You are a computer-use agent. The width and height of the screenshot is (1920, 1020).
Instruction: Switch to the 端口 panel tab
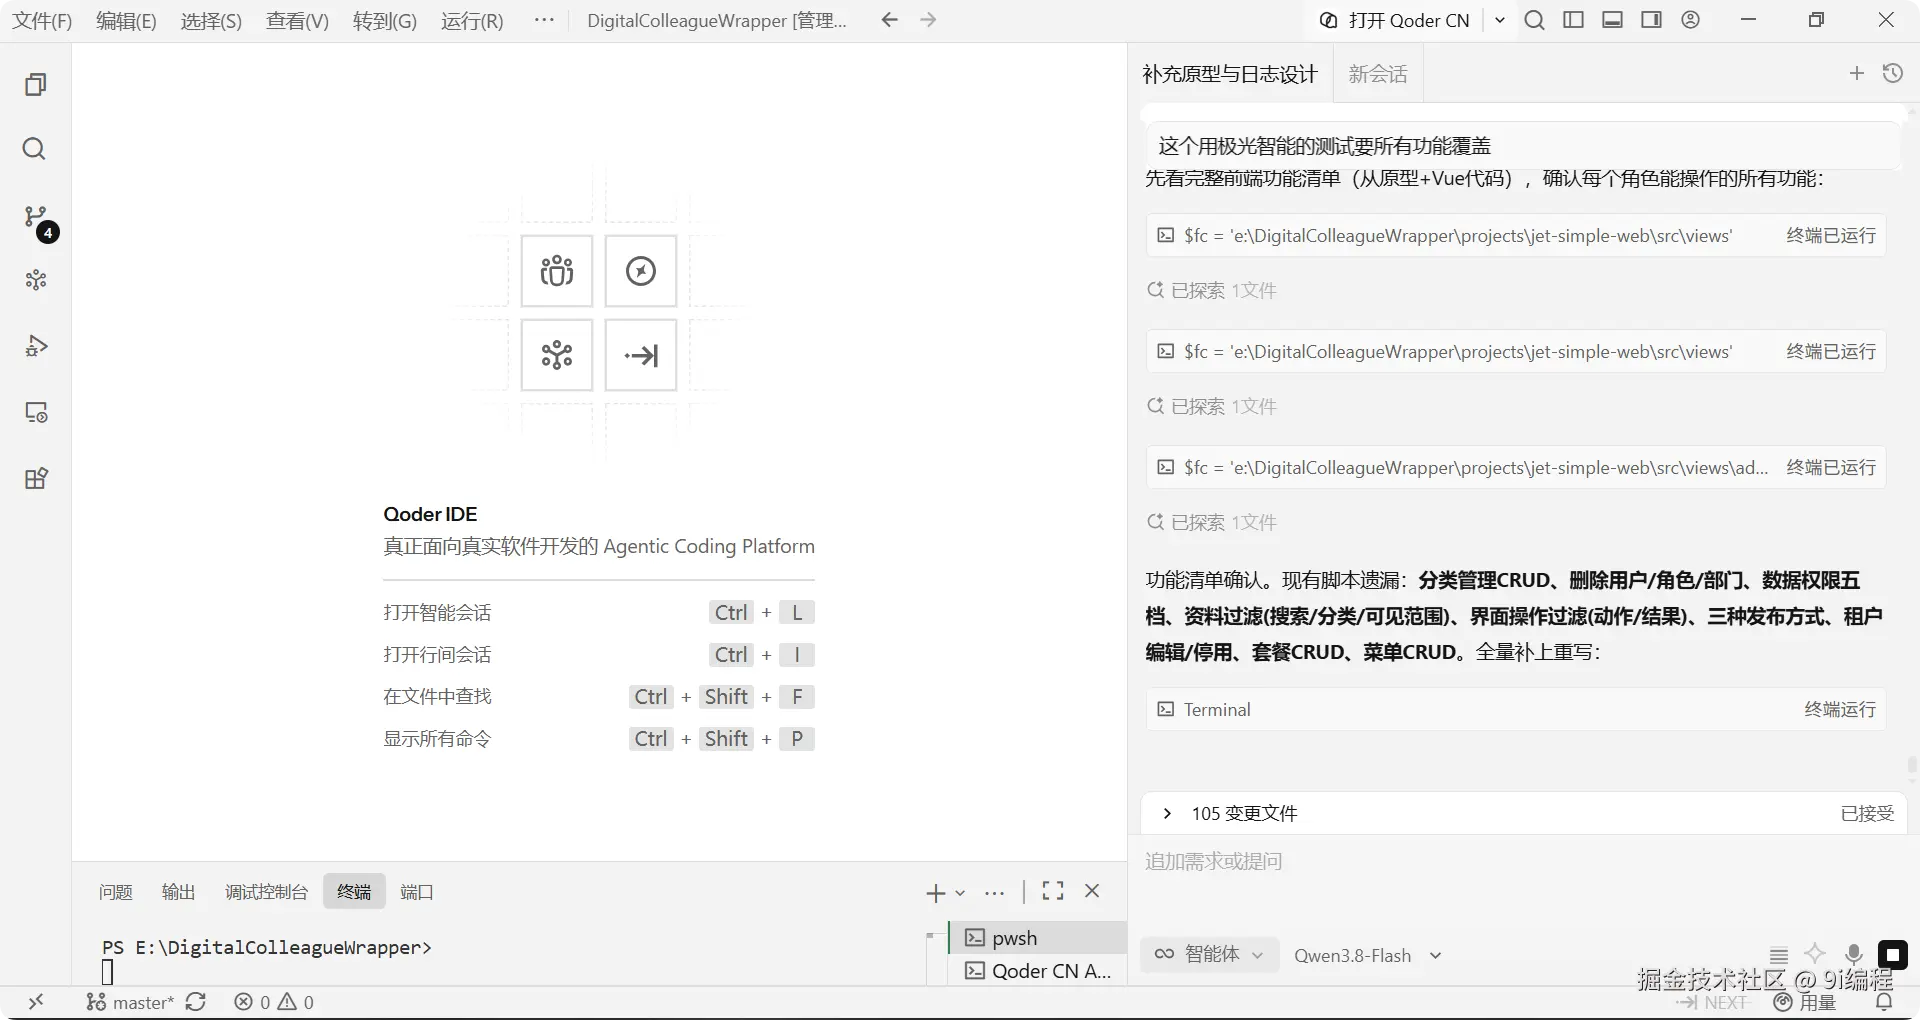[x=417, y=892]
